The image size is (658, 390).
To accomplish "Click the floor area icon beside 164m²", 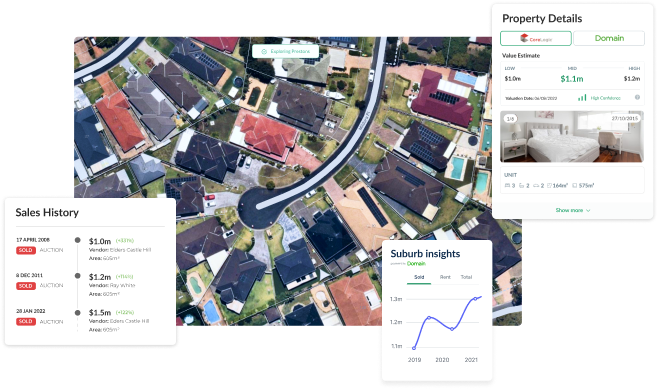I will pos(549,185).
